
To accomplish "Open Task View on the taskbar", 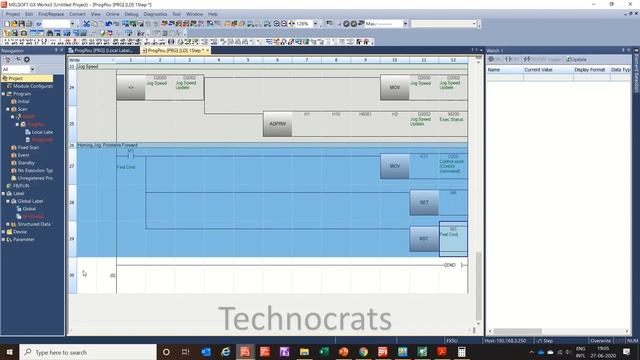I will pyautogui.click(x=186, y=352).
